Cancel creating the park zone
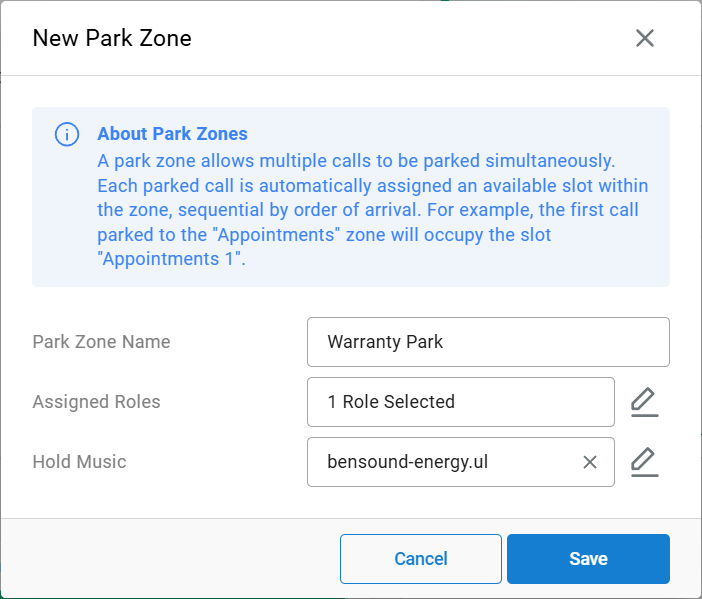The width and height of the screenshot is (702, 599). pos(421,559)
